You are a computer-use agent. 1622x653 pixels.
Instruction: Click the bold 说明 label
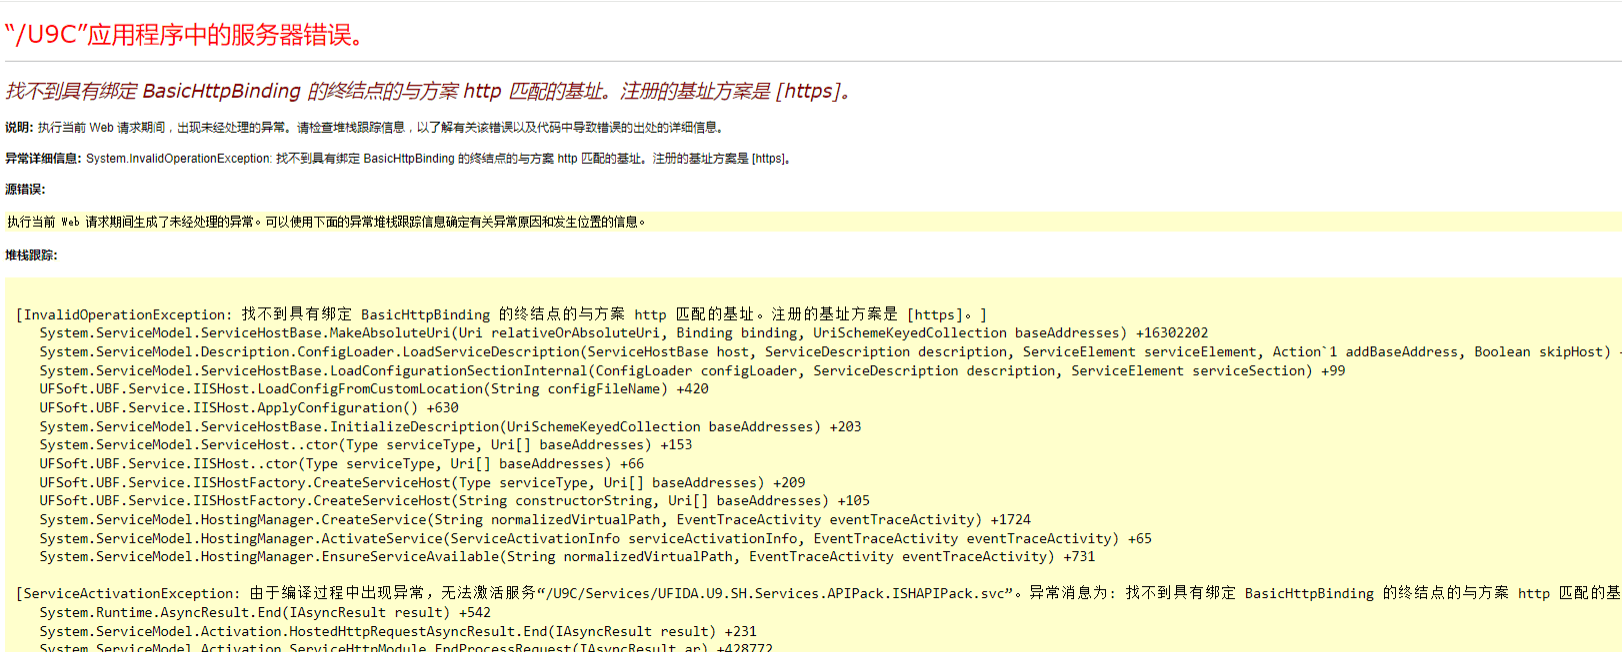pos(19,128)
